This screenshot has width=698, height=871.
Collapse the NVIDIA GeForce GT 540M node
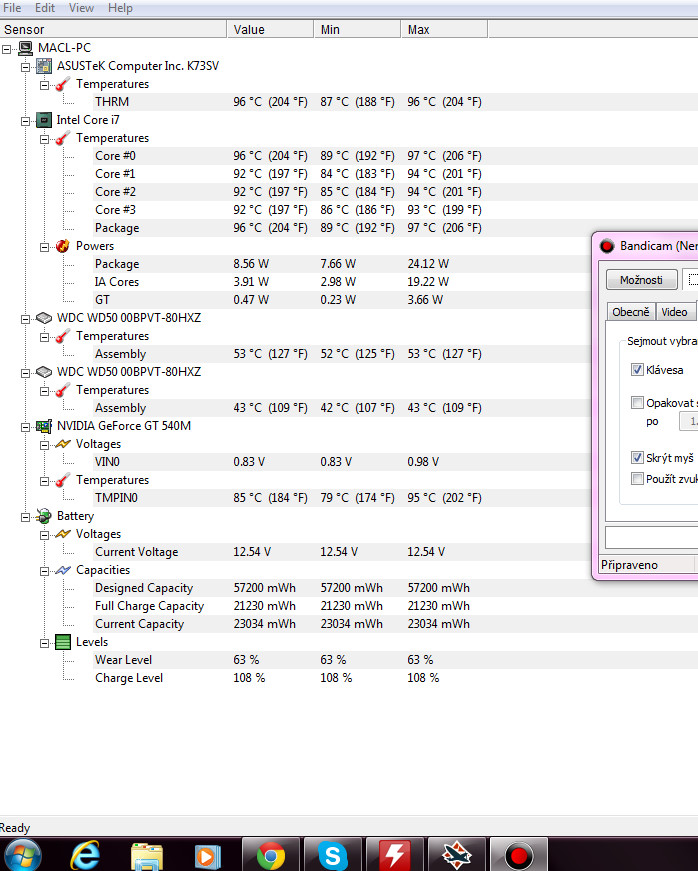[x=26, y=426]
